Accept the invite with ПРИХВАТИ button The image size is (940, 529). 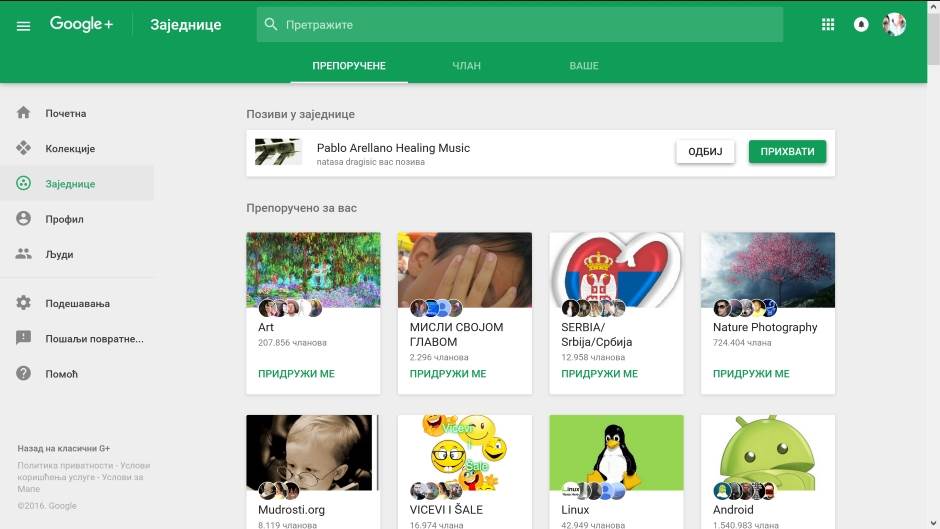[x=787, y=152]
